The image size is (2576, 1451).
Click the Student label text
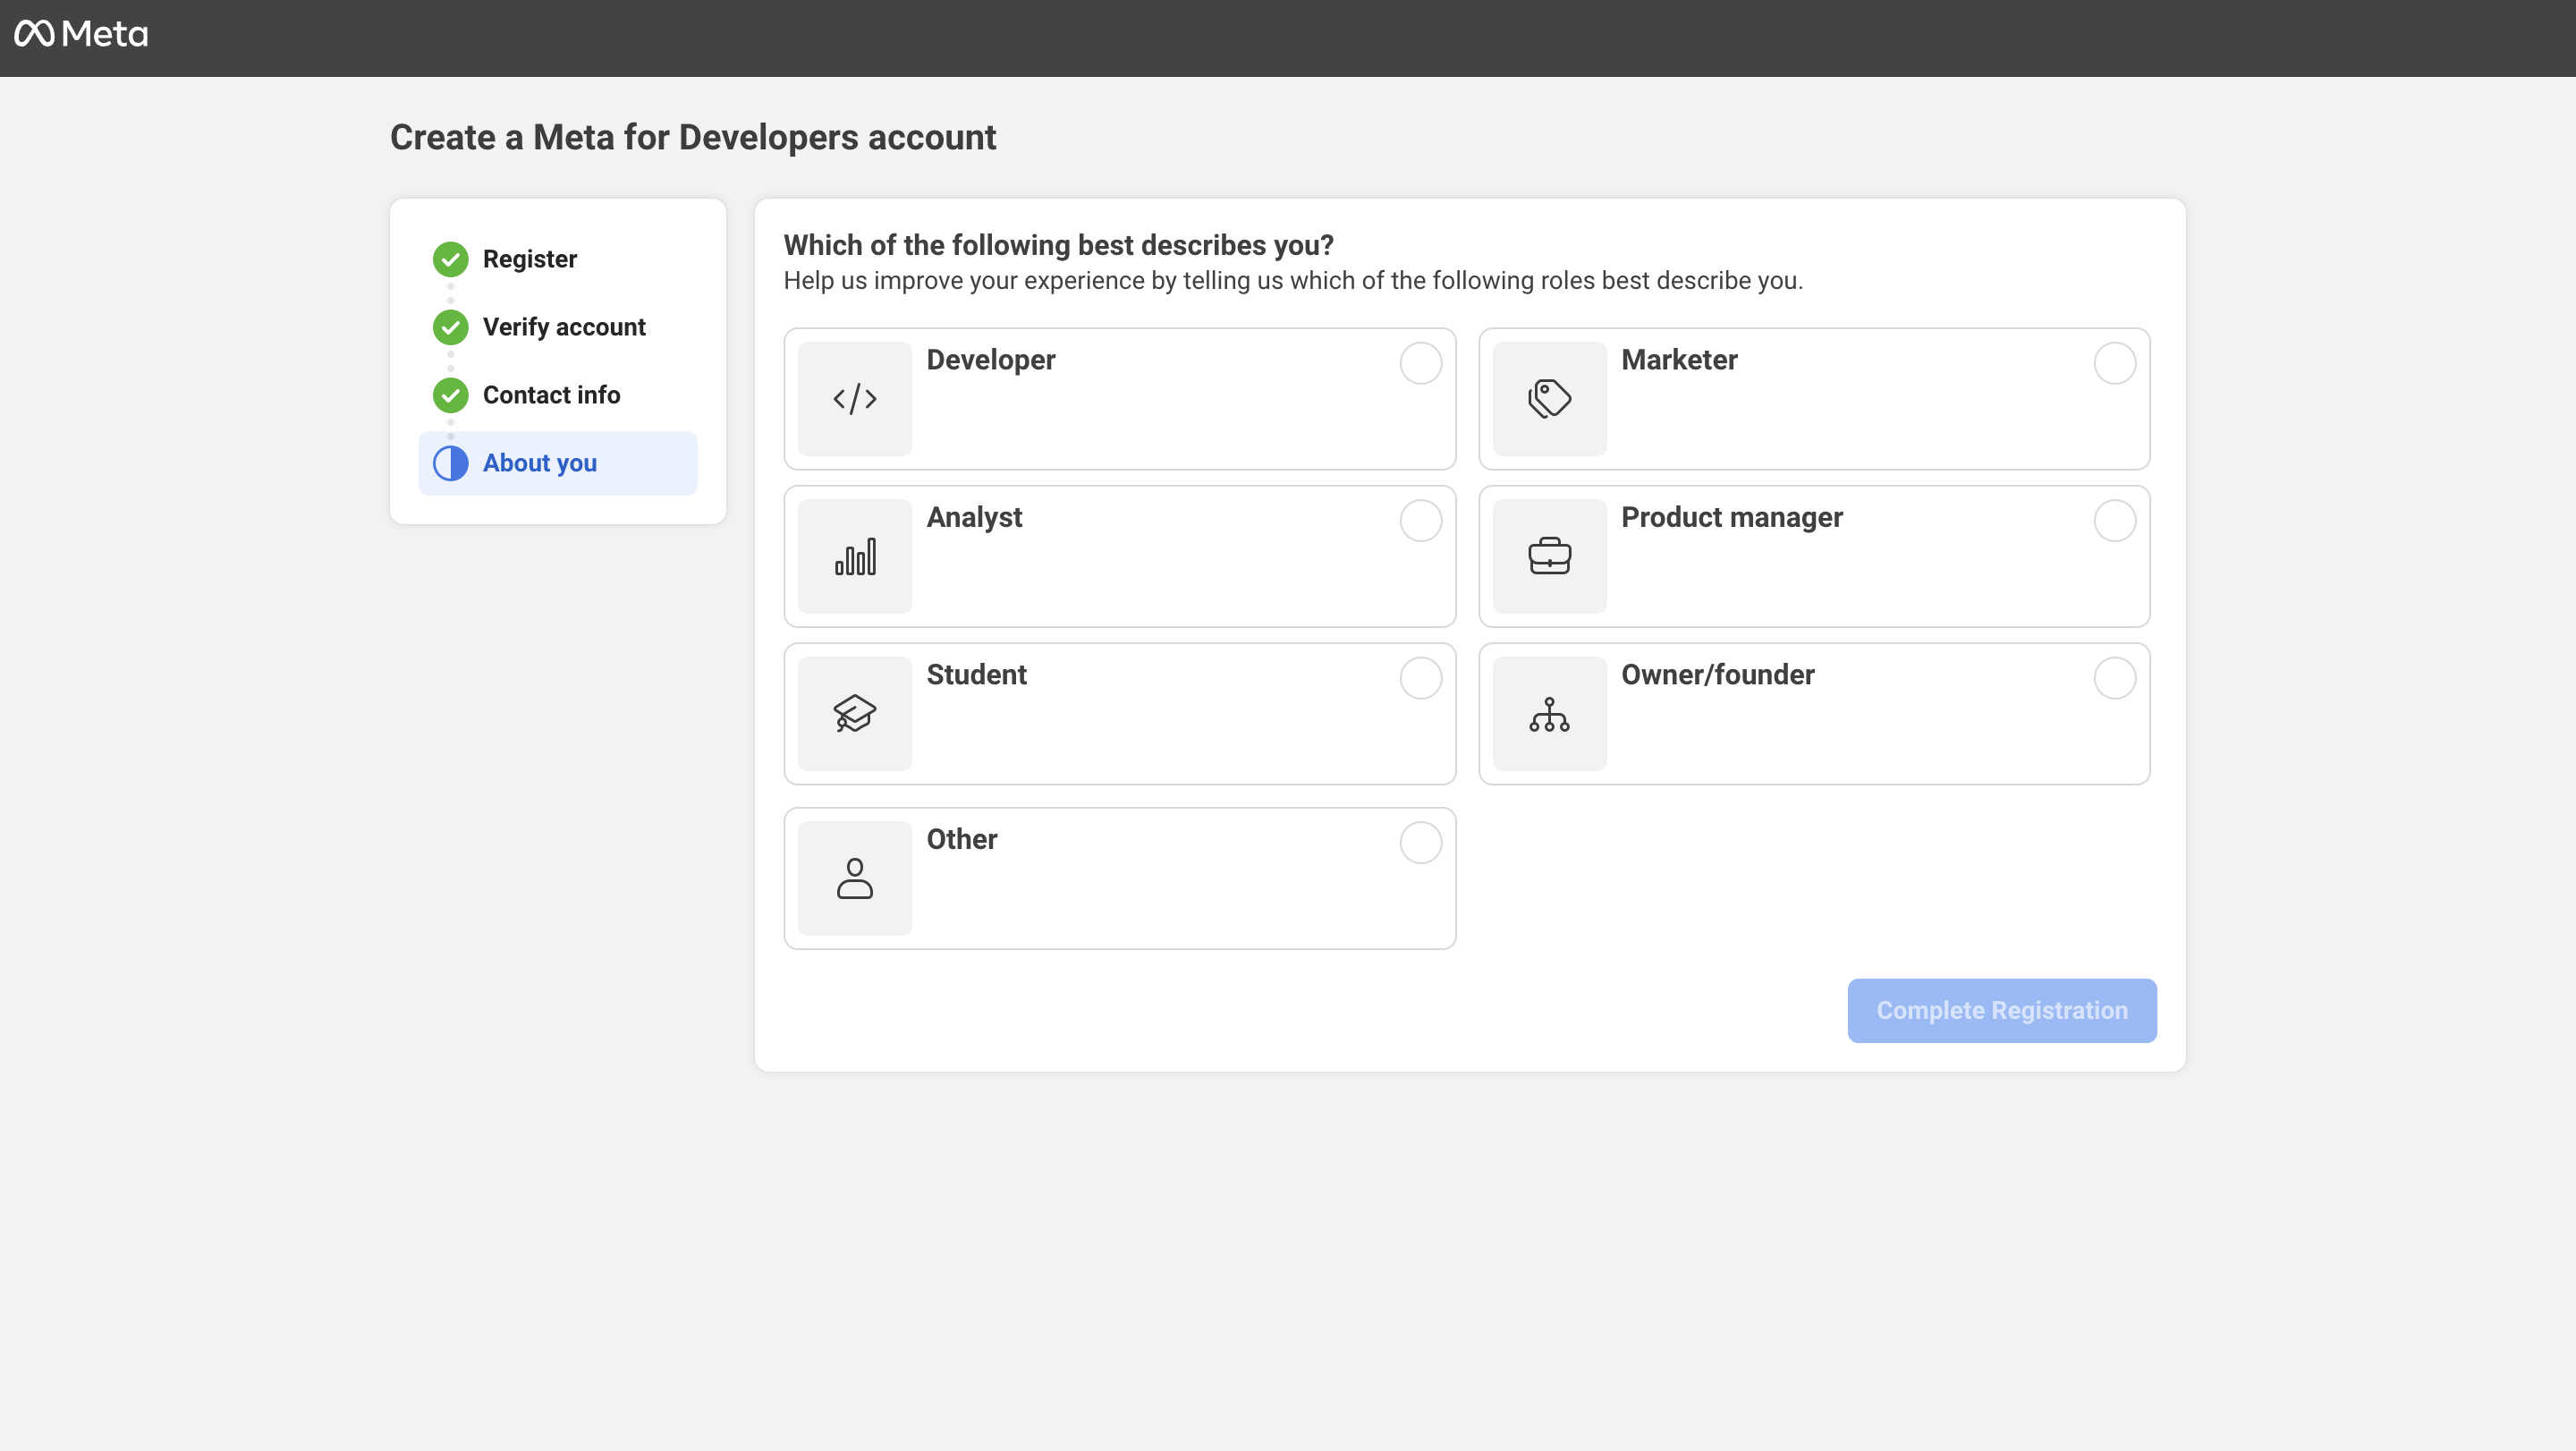click(976, 675)
